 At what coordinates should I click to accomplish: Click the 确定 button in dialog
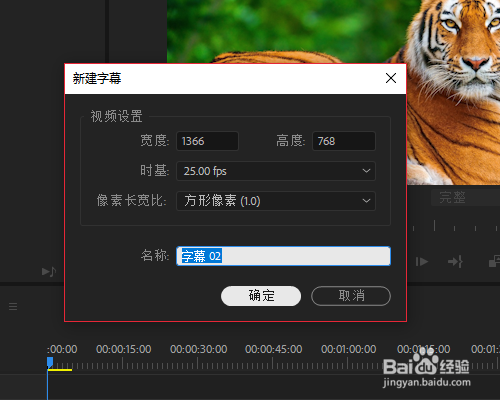[261, 296]
